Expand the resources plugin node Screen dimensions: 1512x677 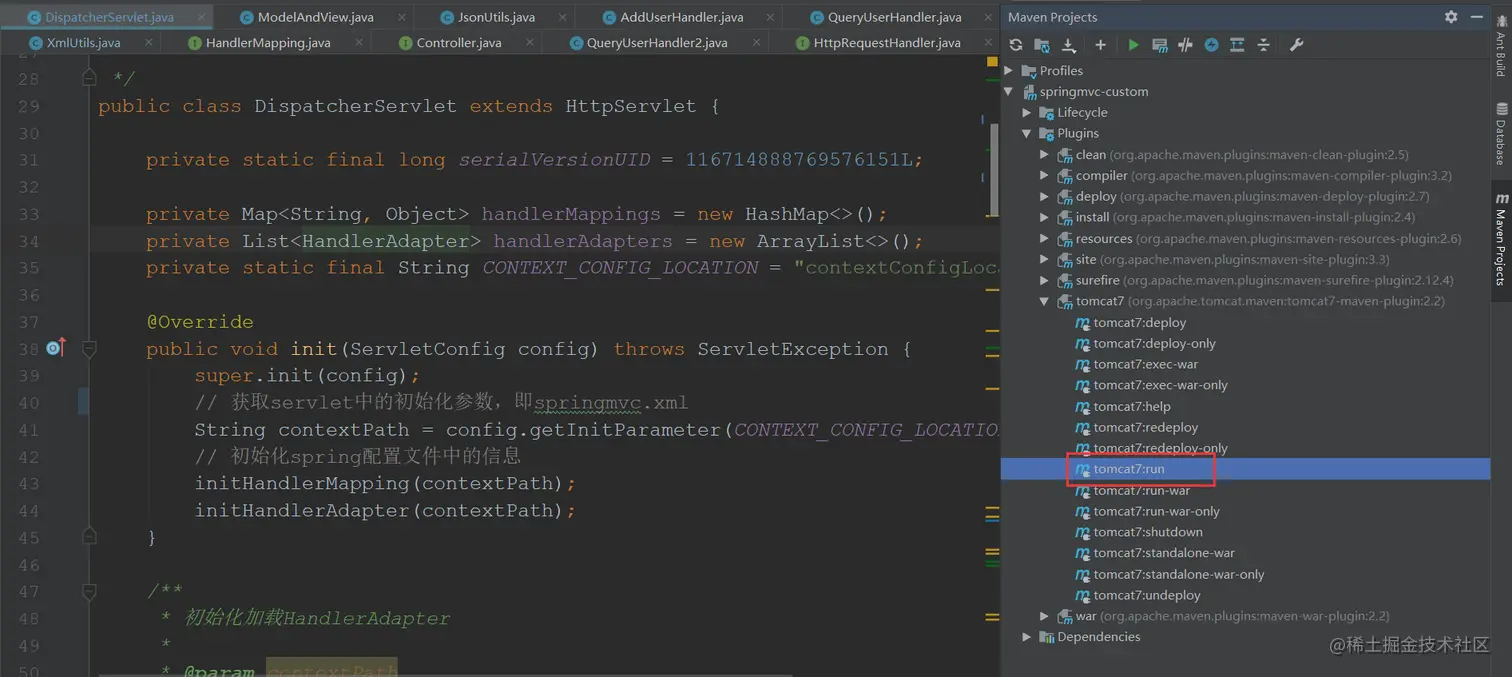click(x=1045, y=239)
